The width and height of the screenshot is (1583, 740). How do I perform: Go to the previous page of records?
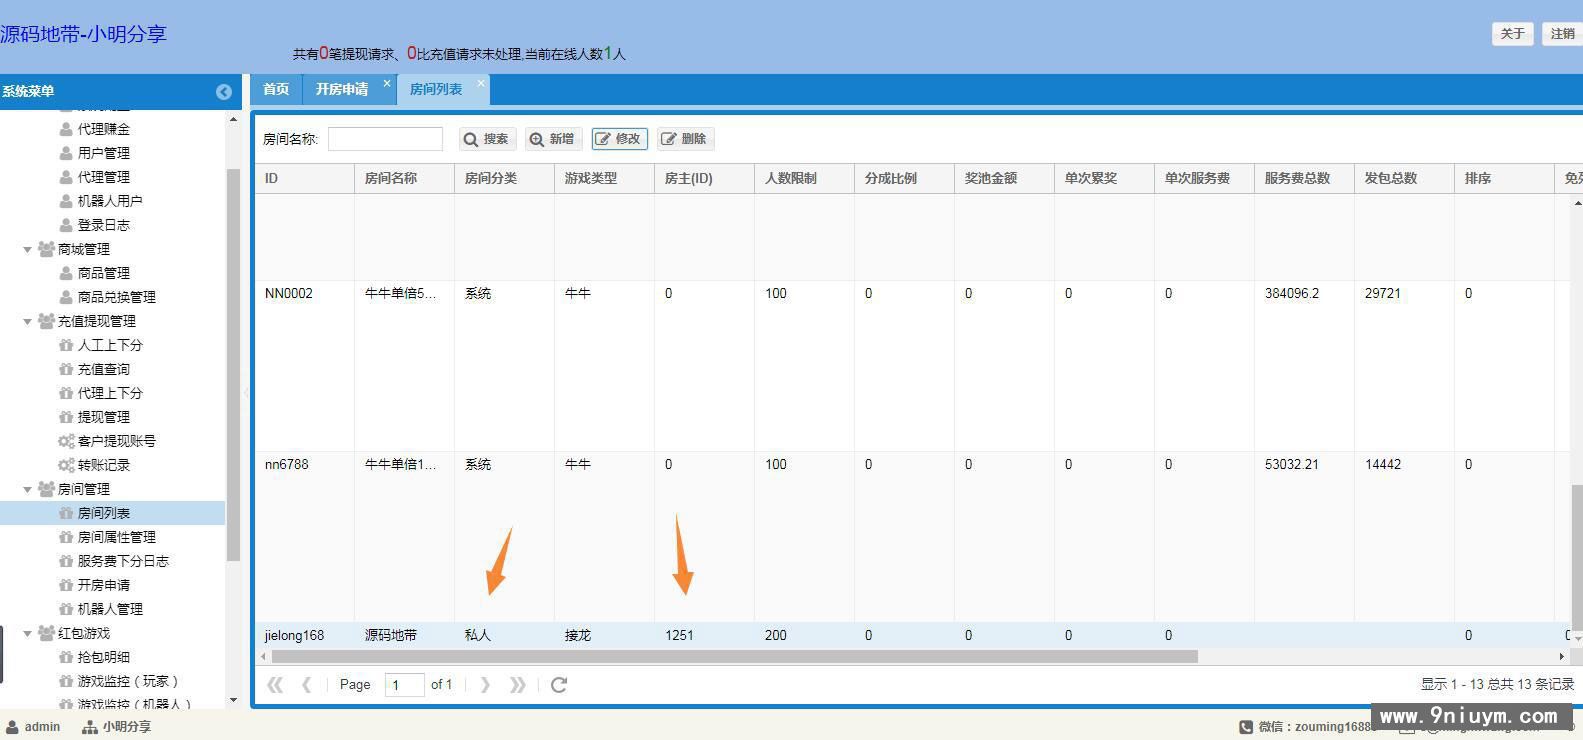coord(306,685)
